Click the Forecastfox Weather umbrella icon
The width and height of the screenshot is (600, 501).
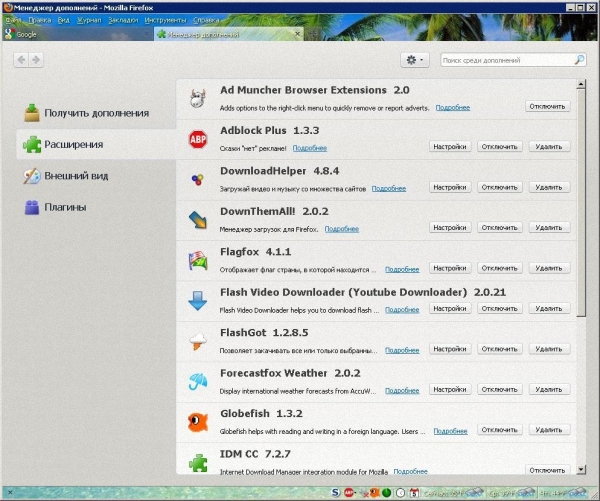[x=198, y=382]
